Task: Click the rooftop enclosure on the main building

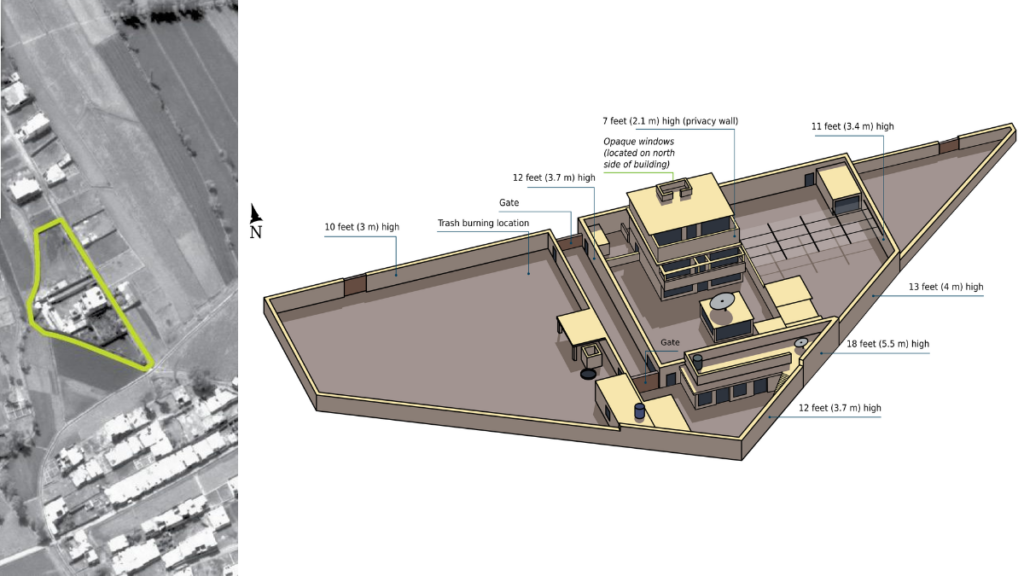Action: coord(673,189)
